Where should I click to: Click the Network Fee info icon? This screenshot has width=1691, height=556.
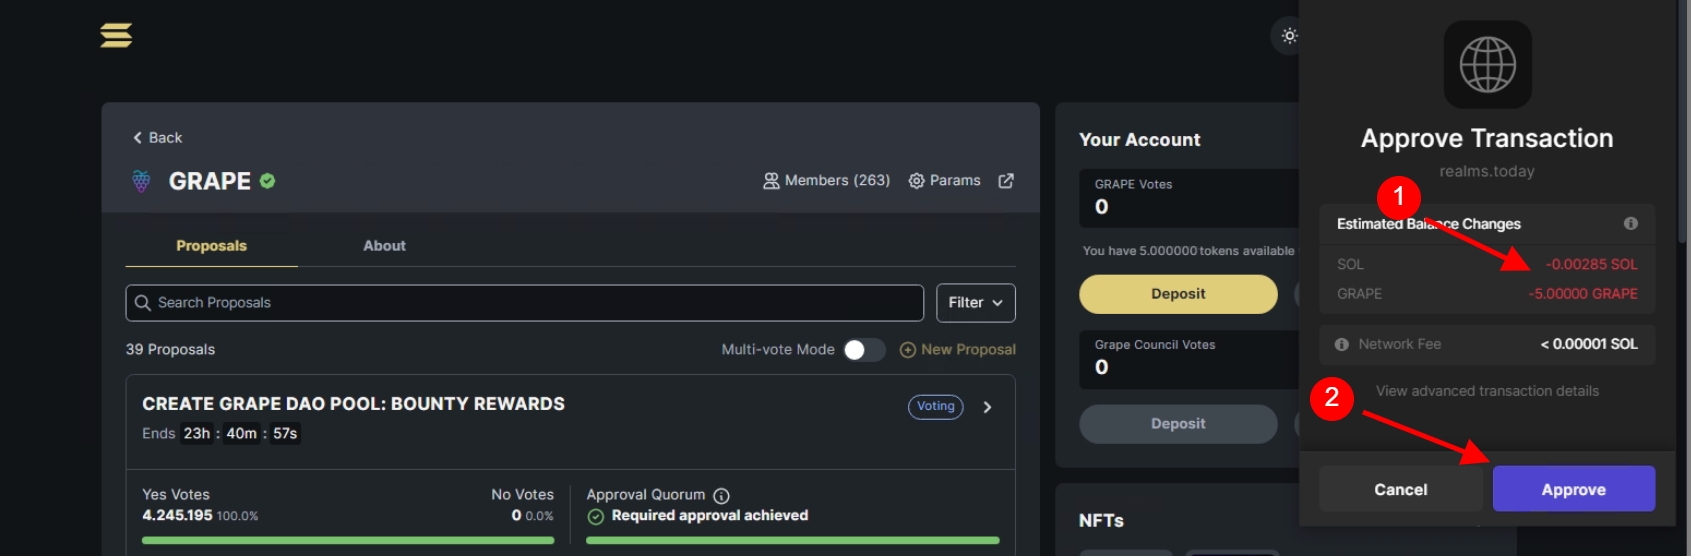(x=1342, y=345)
